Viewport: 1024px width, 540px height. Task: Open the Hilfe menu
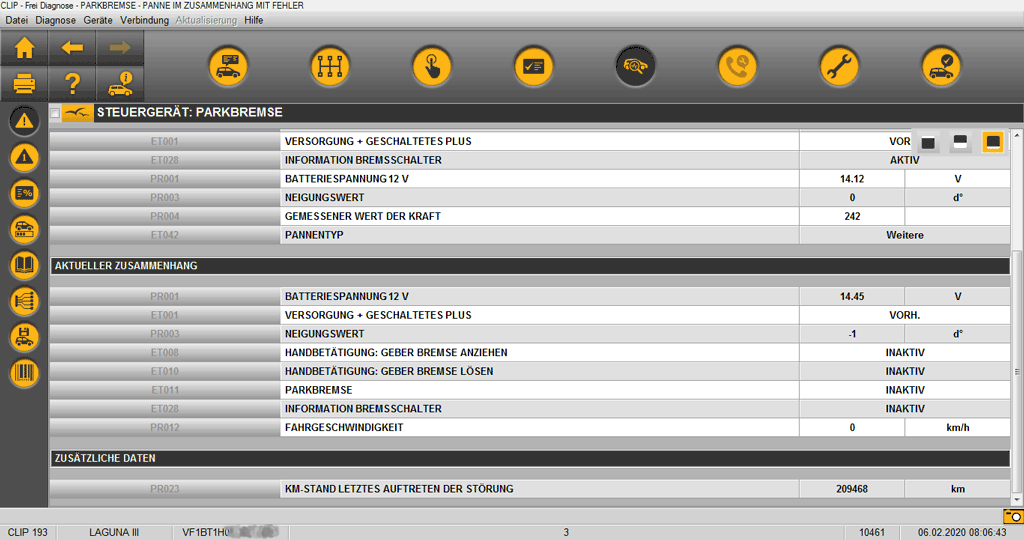click(253, 20)
